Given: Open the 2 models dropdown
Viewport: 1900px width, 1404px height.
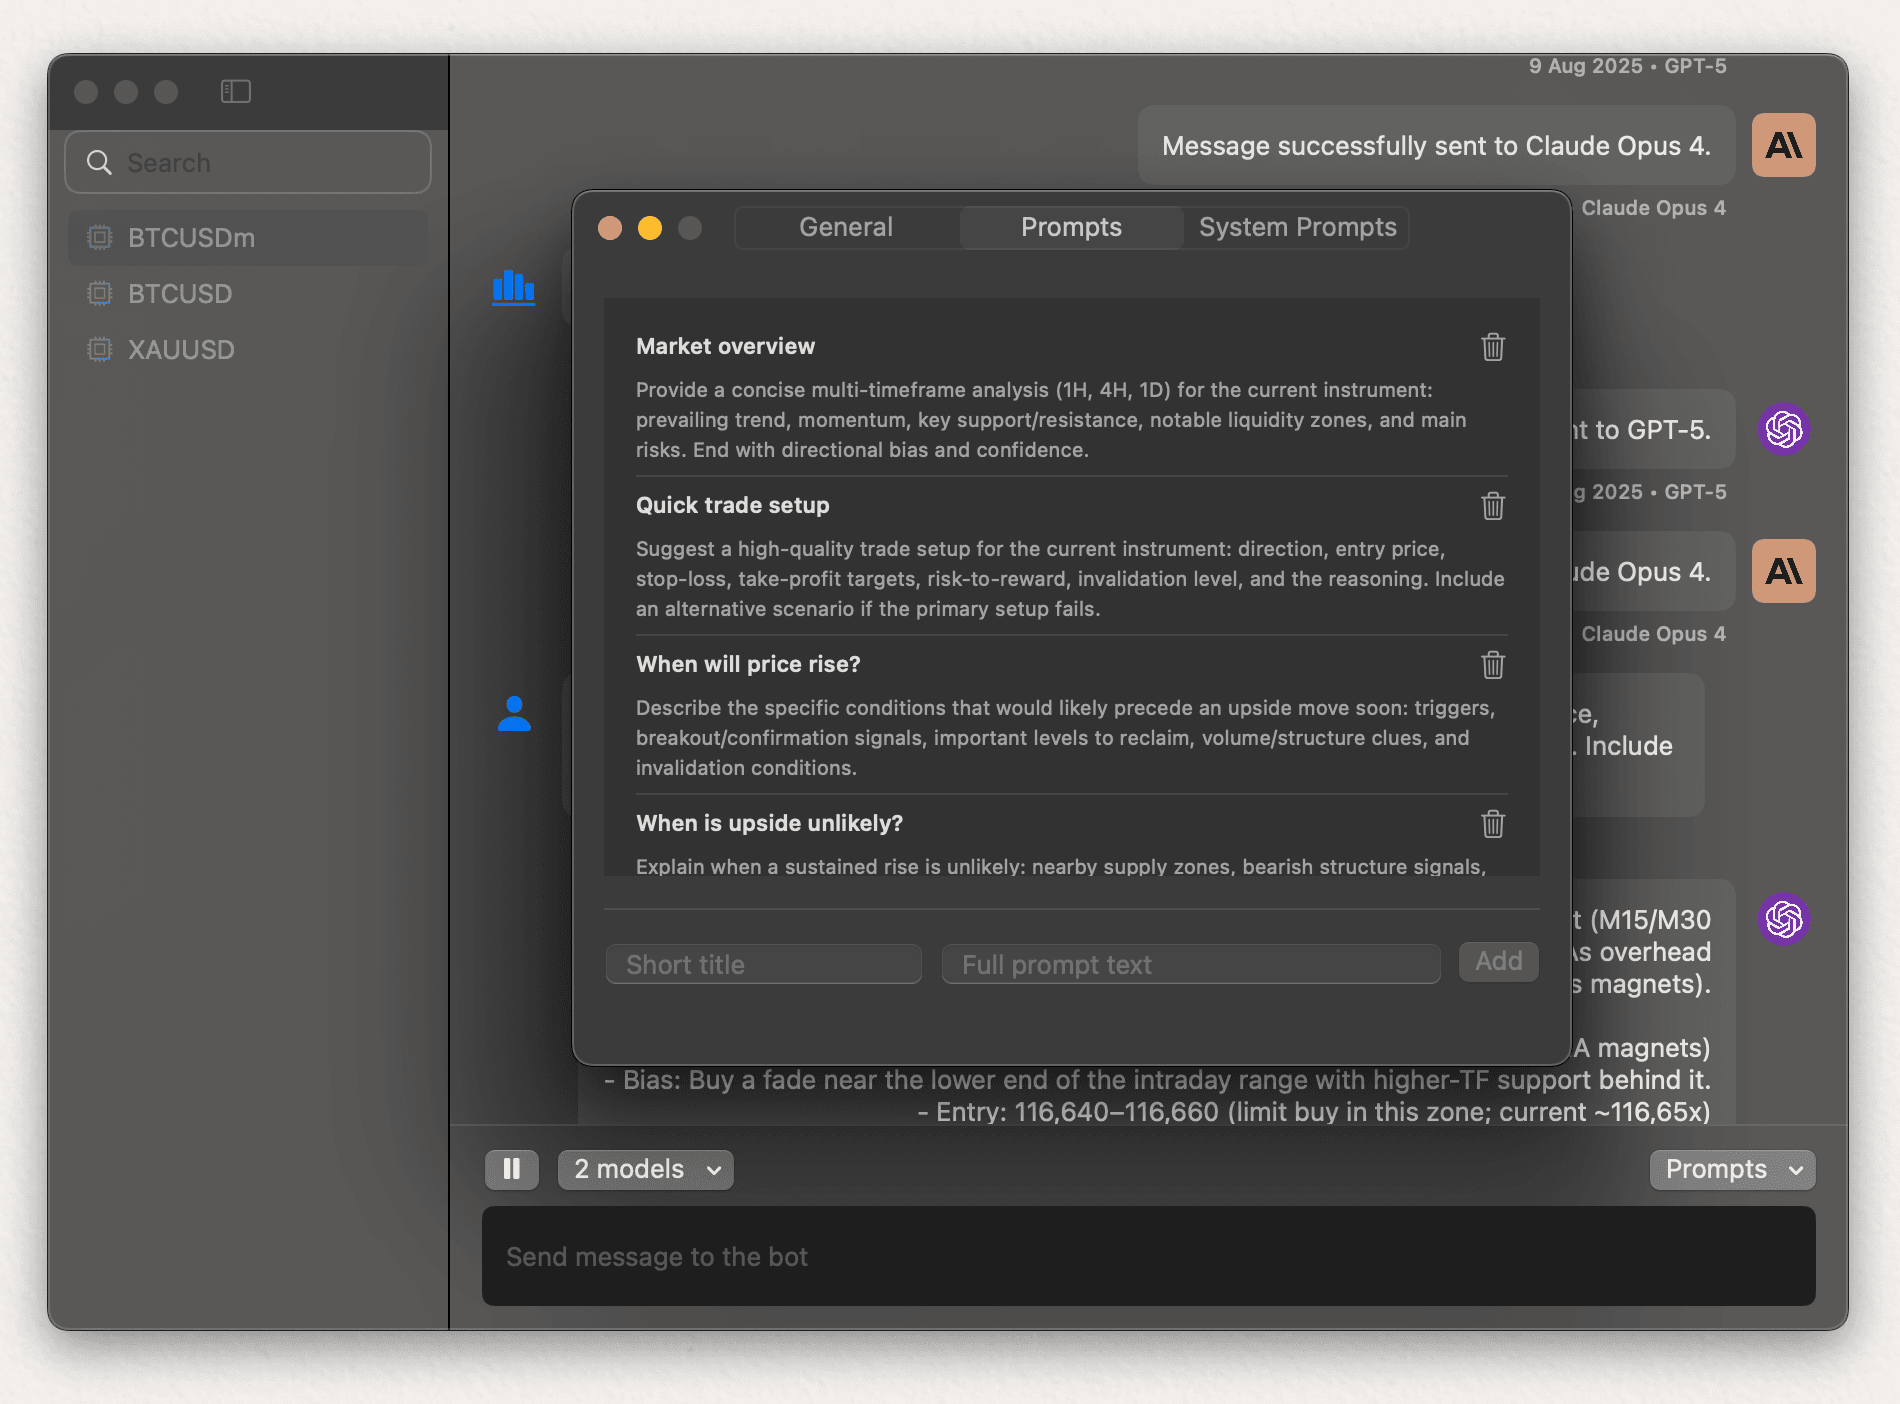Looking at the screenshot, I should point(645,1169).
